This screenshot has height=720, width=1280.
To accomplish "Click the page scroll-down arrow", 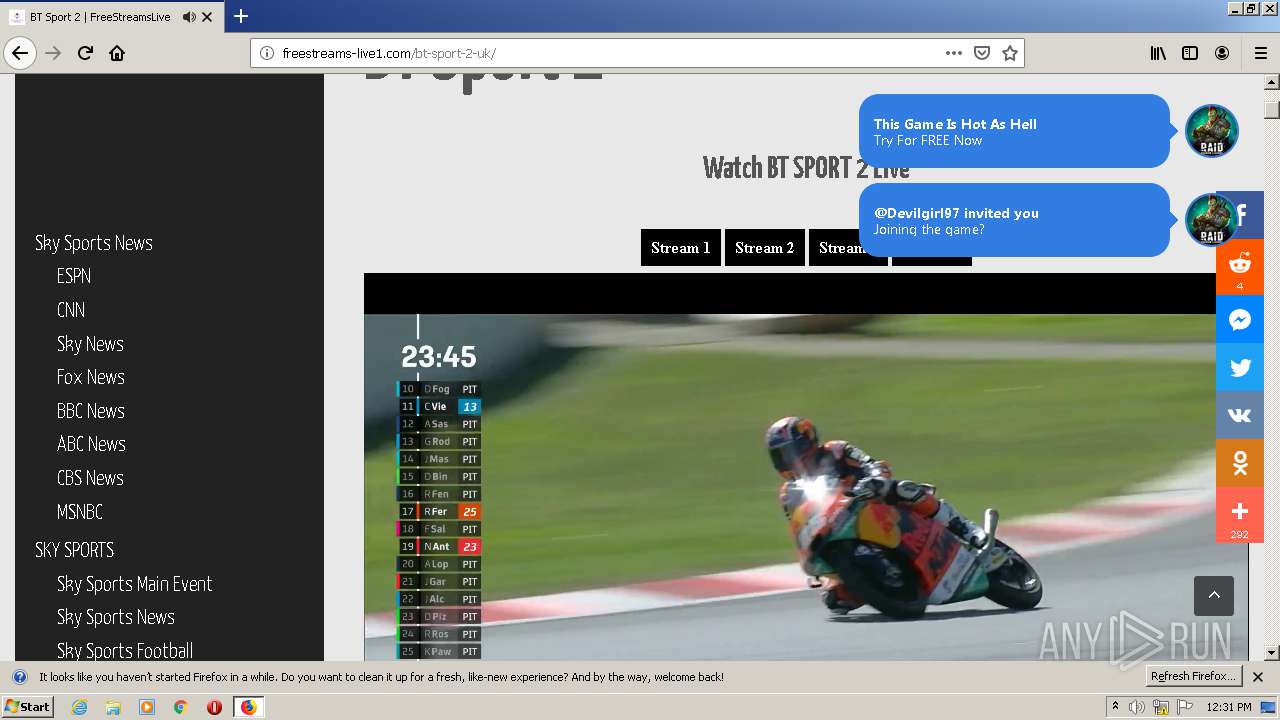I will 1272,652.
